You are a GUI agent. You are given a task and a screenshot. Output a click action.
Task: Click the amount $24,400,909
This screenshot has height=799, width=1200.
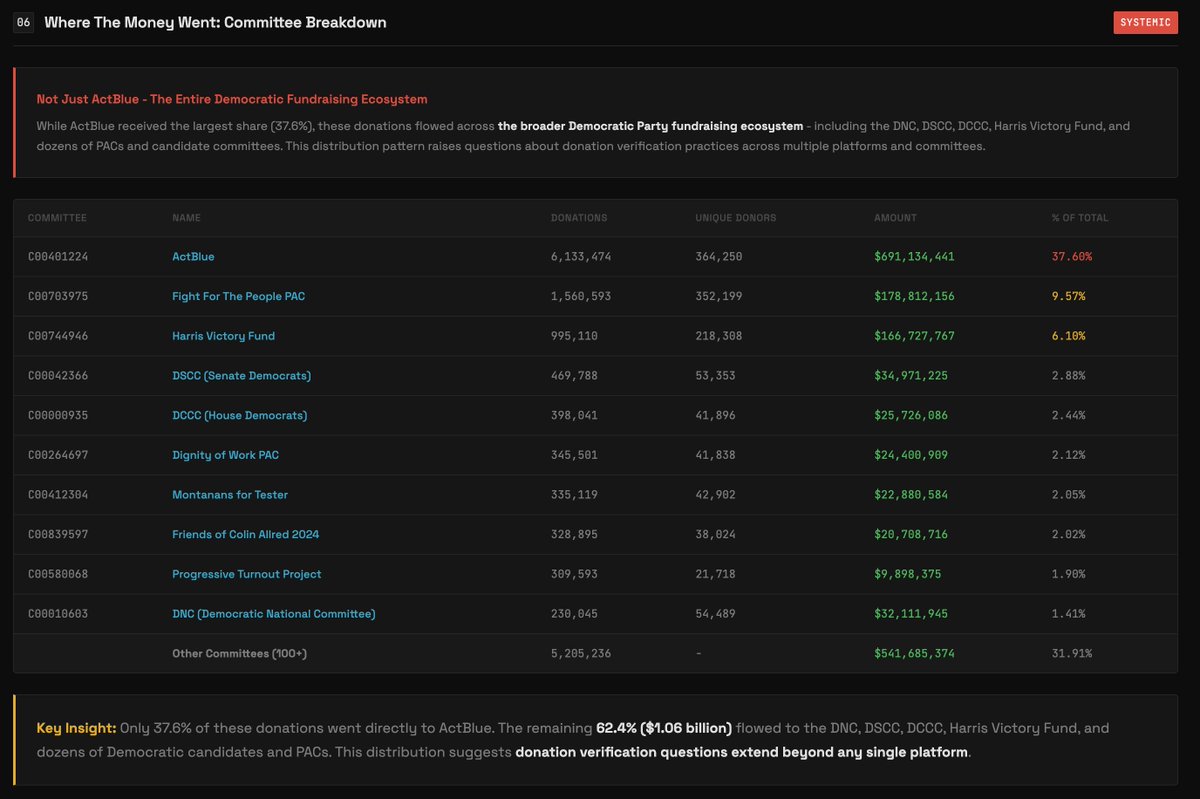coord(911,455)
